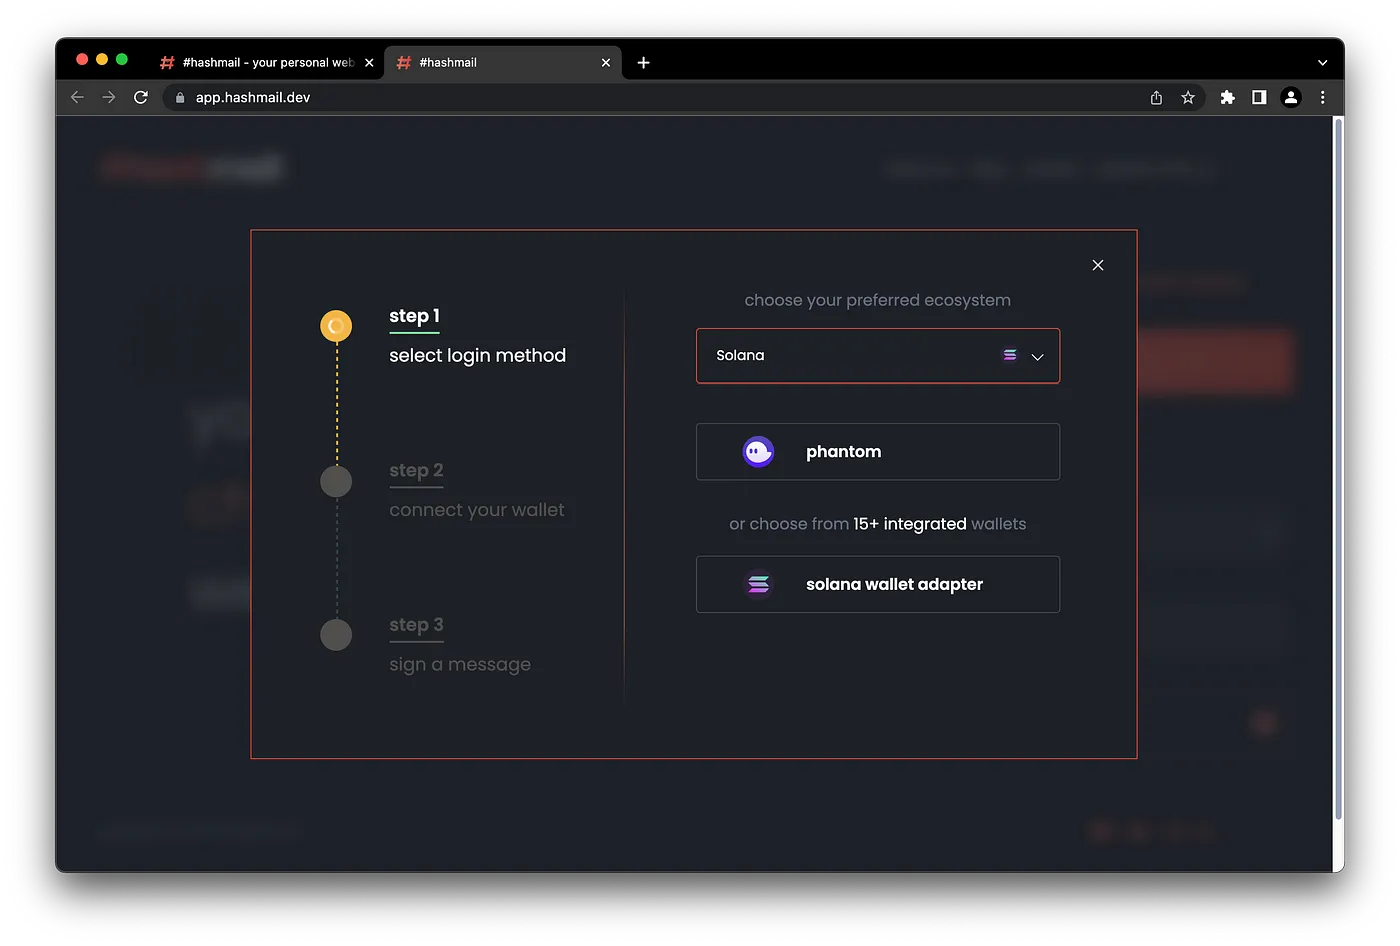Click '15+ integrated wallets' text
Viewport: 1400px width, 946px height.
tap(939, 524)
